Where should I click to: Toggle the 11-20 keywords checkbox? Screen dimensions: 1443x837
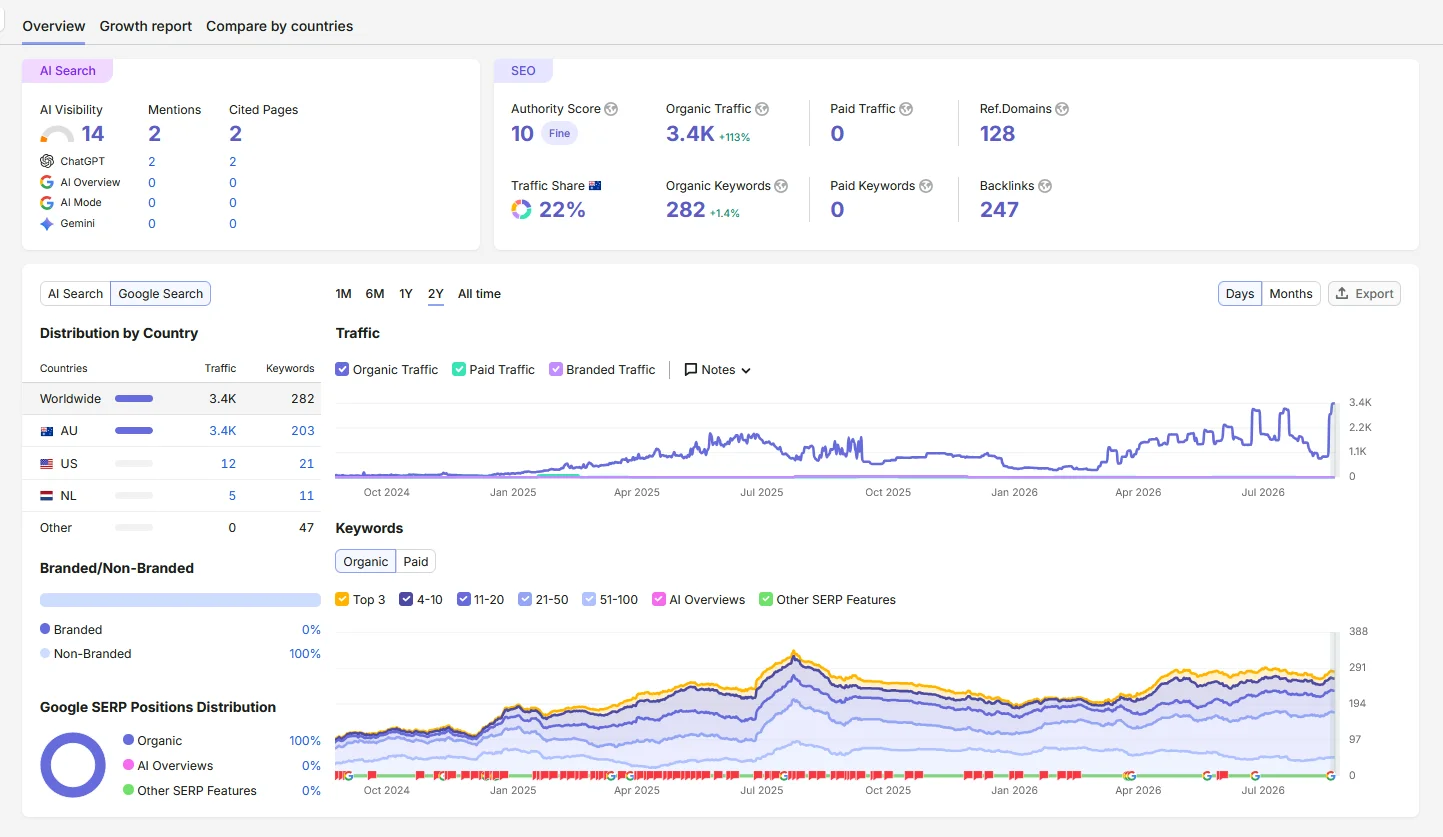tap(464, 600)
